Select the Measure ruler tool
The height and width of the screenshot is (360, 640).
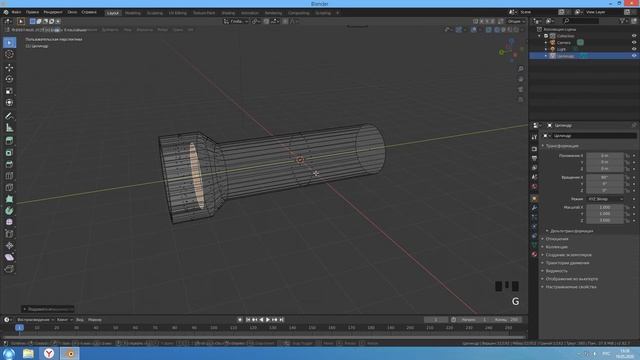(x=9, y=128)
